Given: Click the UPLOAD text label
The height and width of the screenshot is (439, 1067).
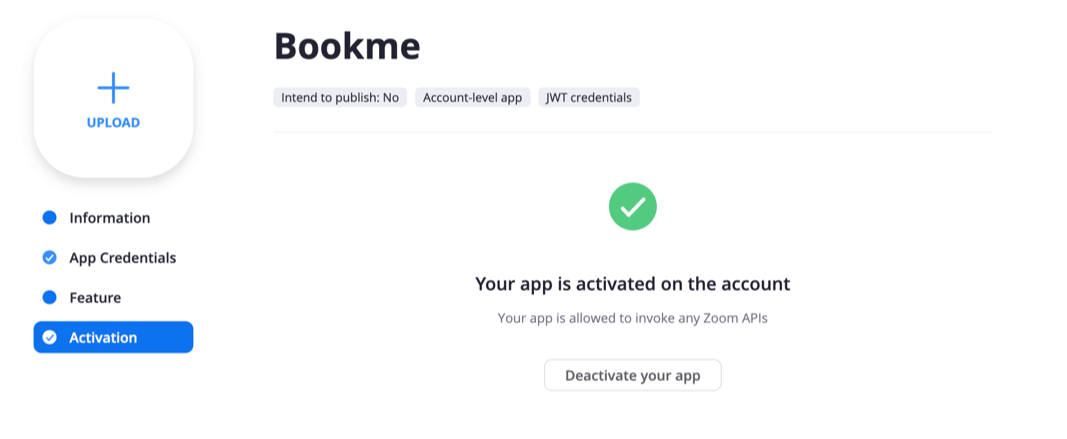Looking at the screenshot, I should click(x=113, y=123).
